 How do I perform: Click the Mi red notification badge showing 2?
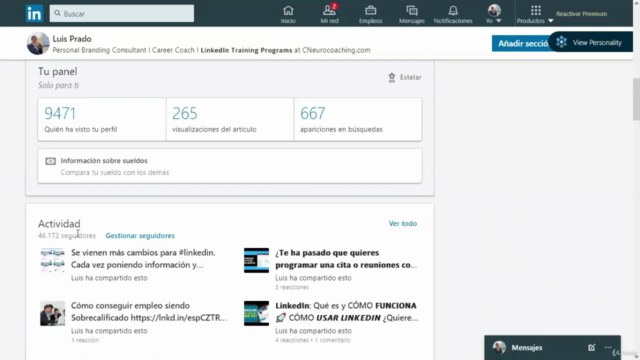(334, 6)
